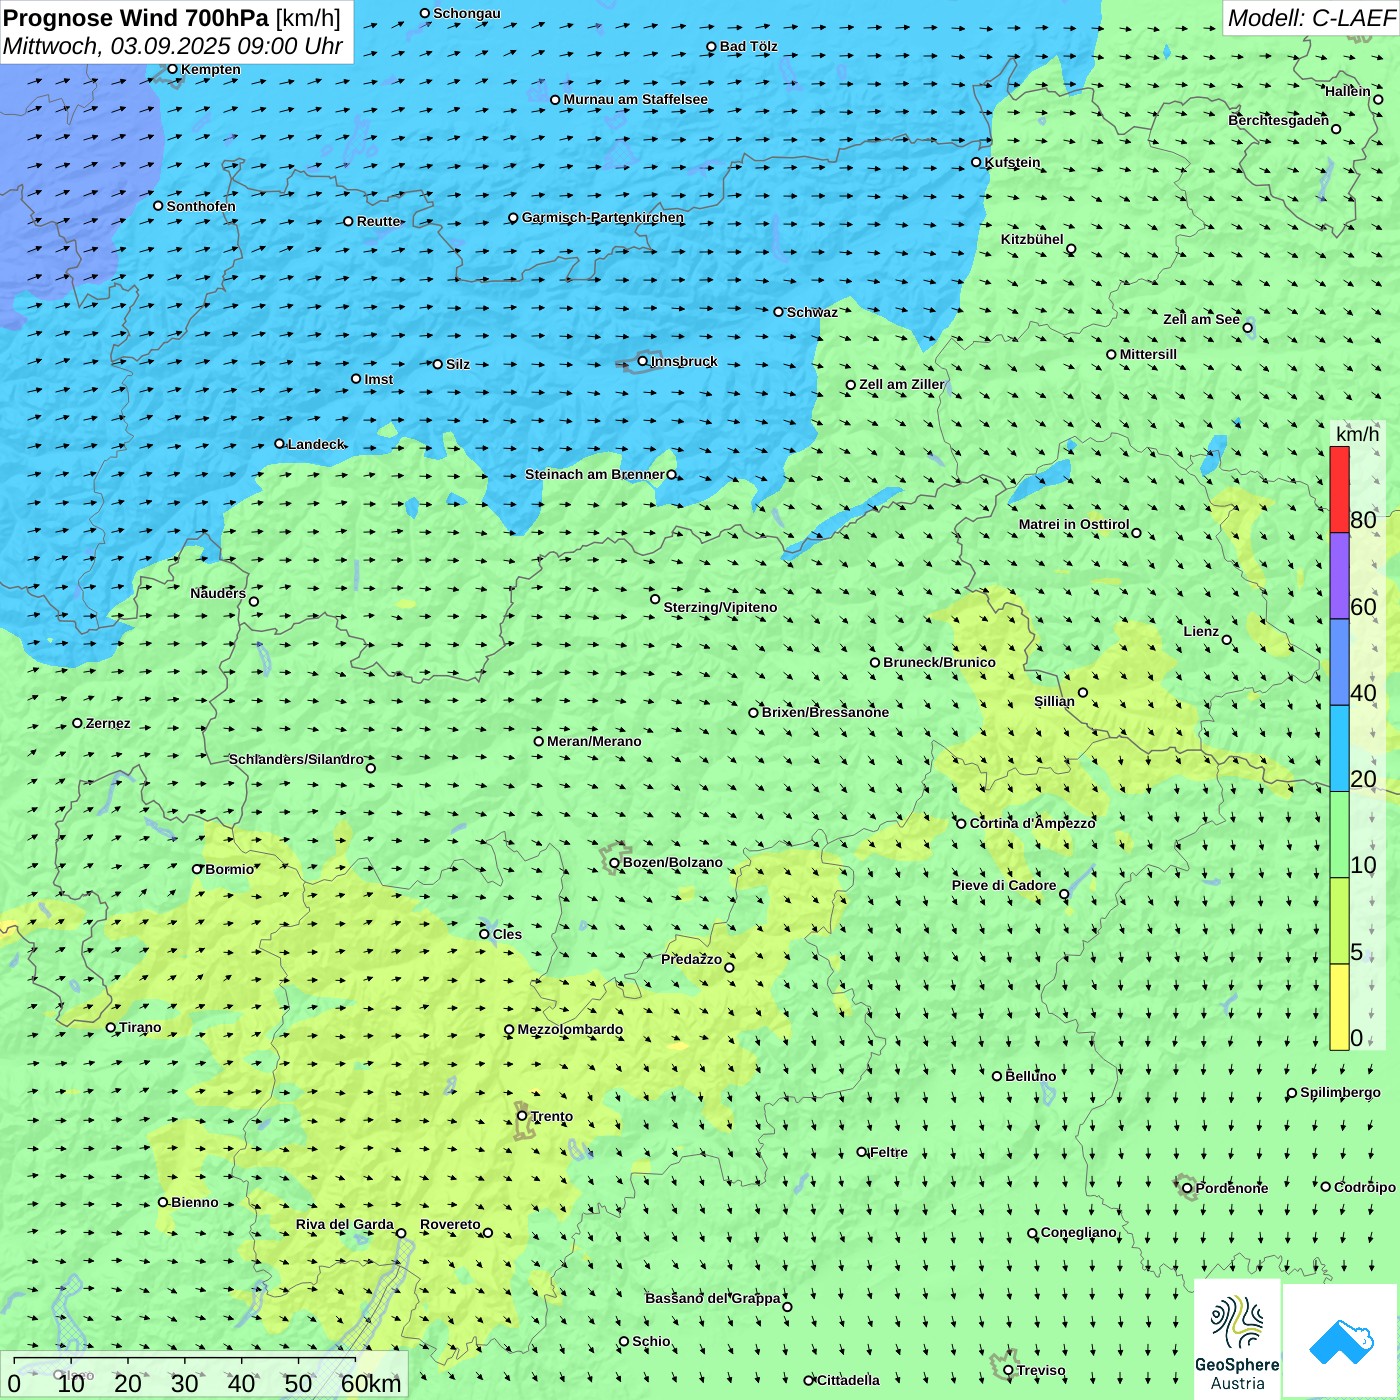
Task: Click the red 80 km/h legend color
Action: (1339, 489)
